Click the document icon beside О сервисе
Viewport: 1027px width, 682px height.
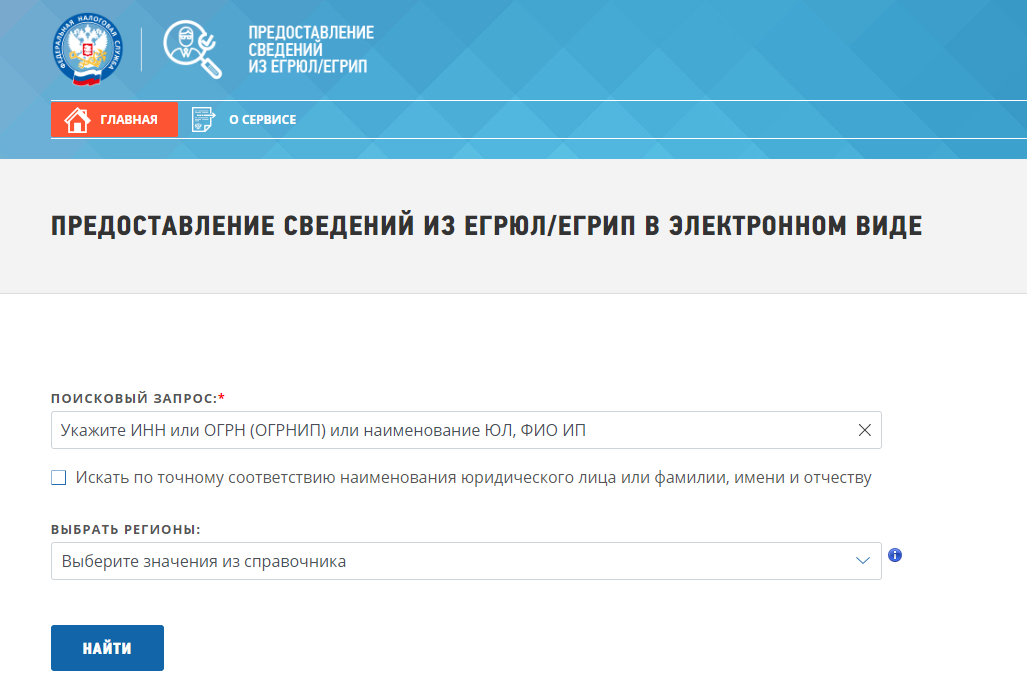204,120
